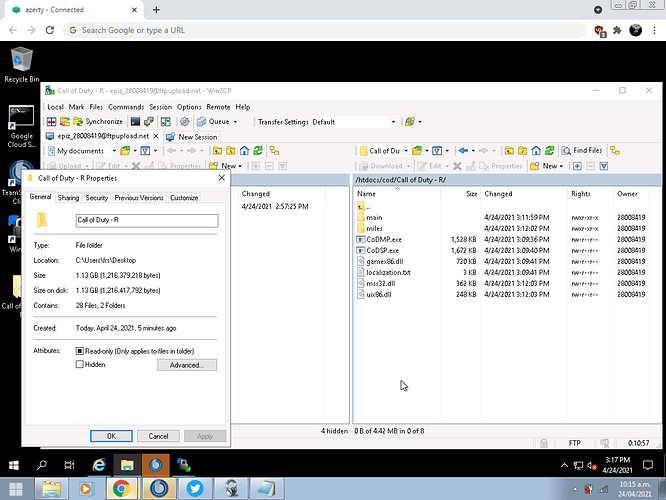Click remote panel filter icon

(x=437, y=150)
